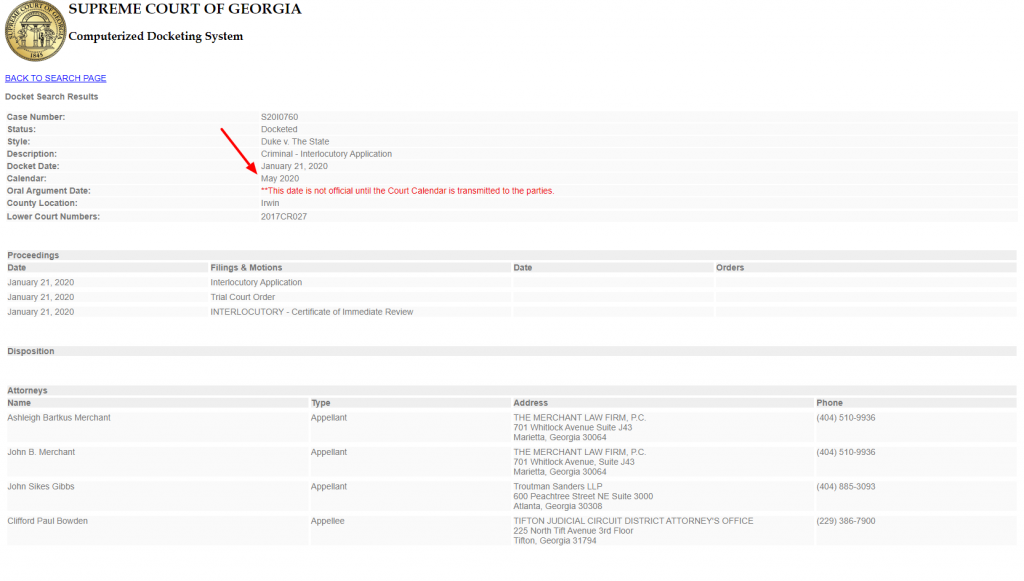Click the Duke v. The State style text
Screen dimensions: 1024x581
coord(295,142)
